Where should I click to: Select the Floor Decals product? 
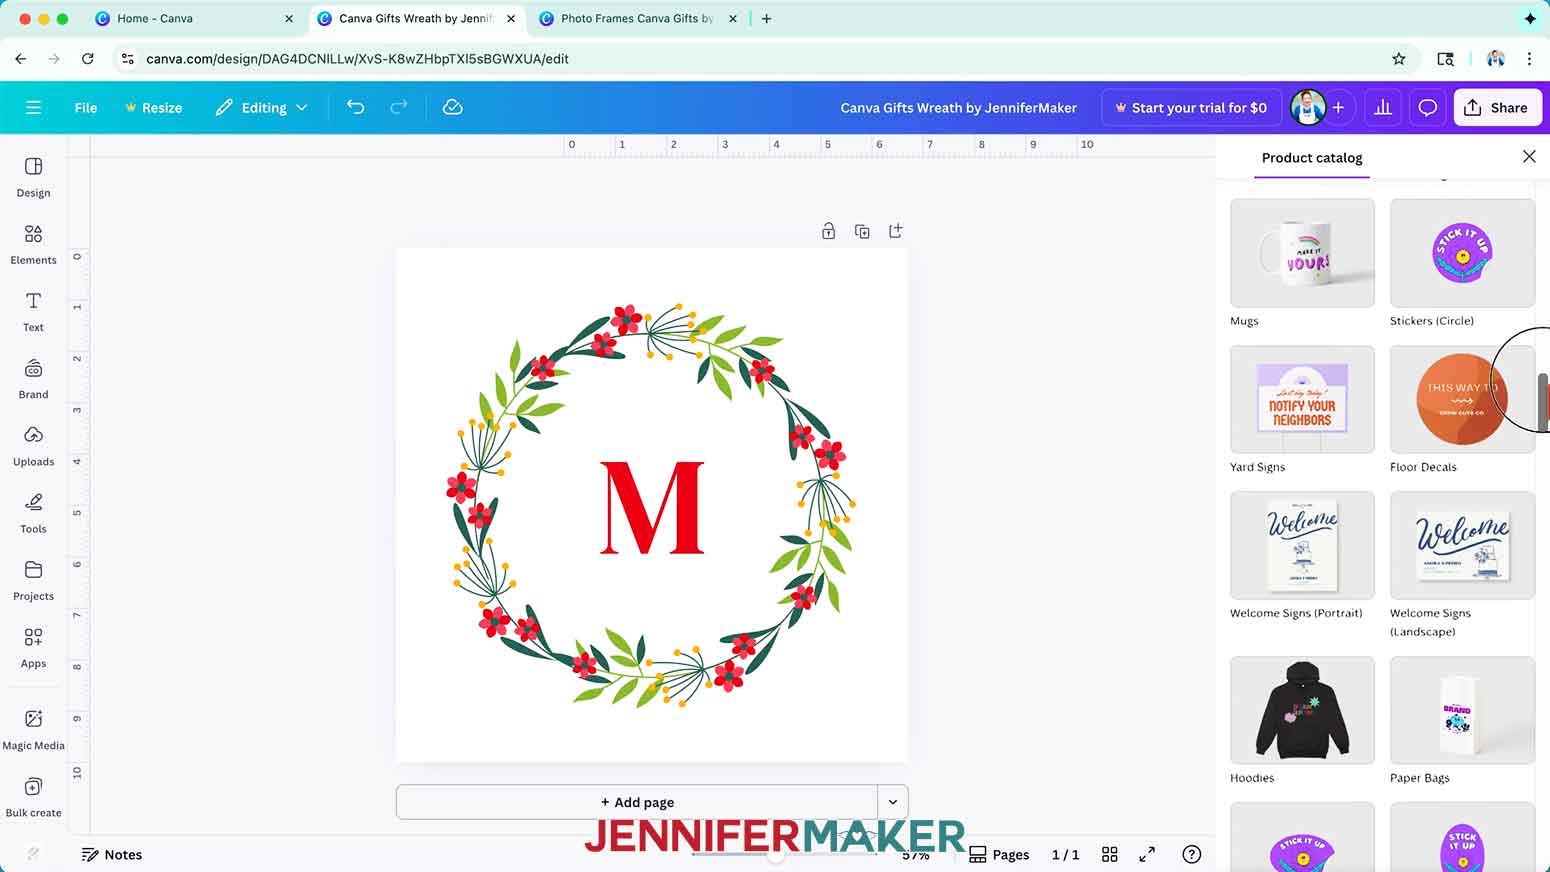tap(1462, 399)
